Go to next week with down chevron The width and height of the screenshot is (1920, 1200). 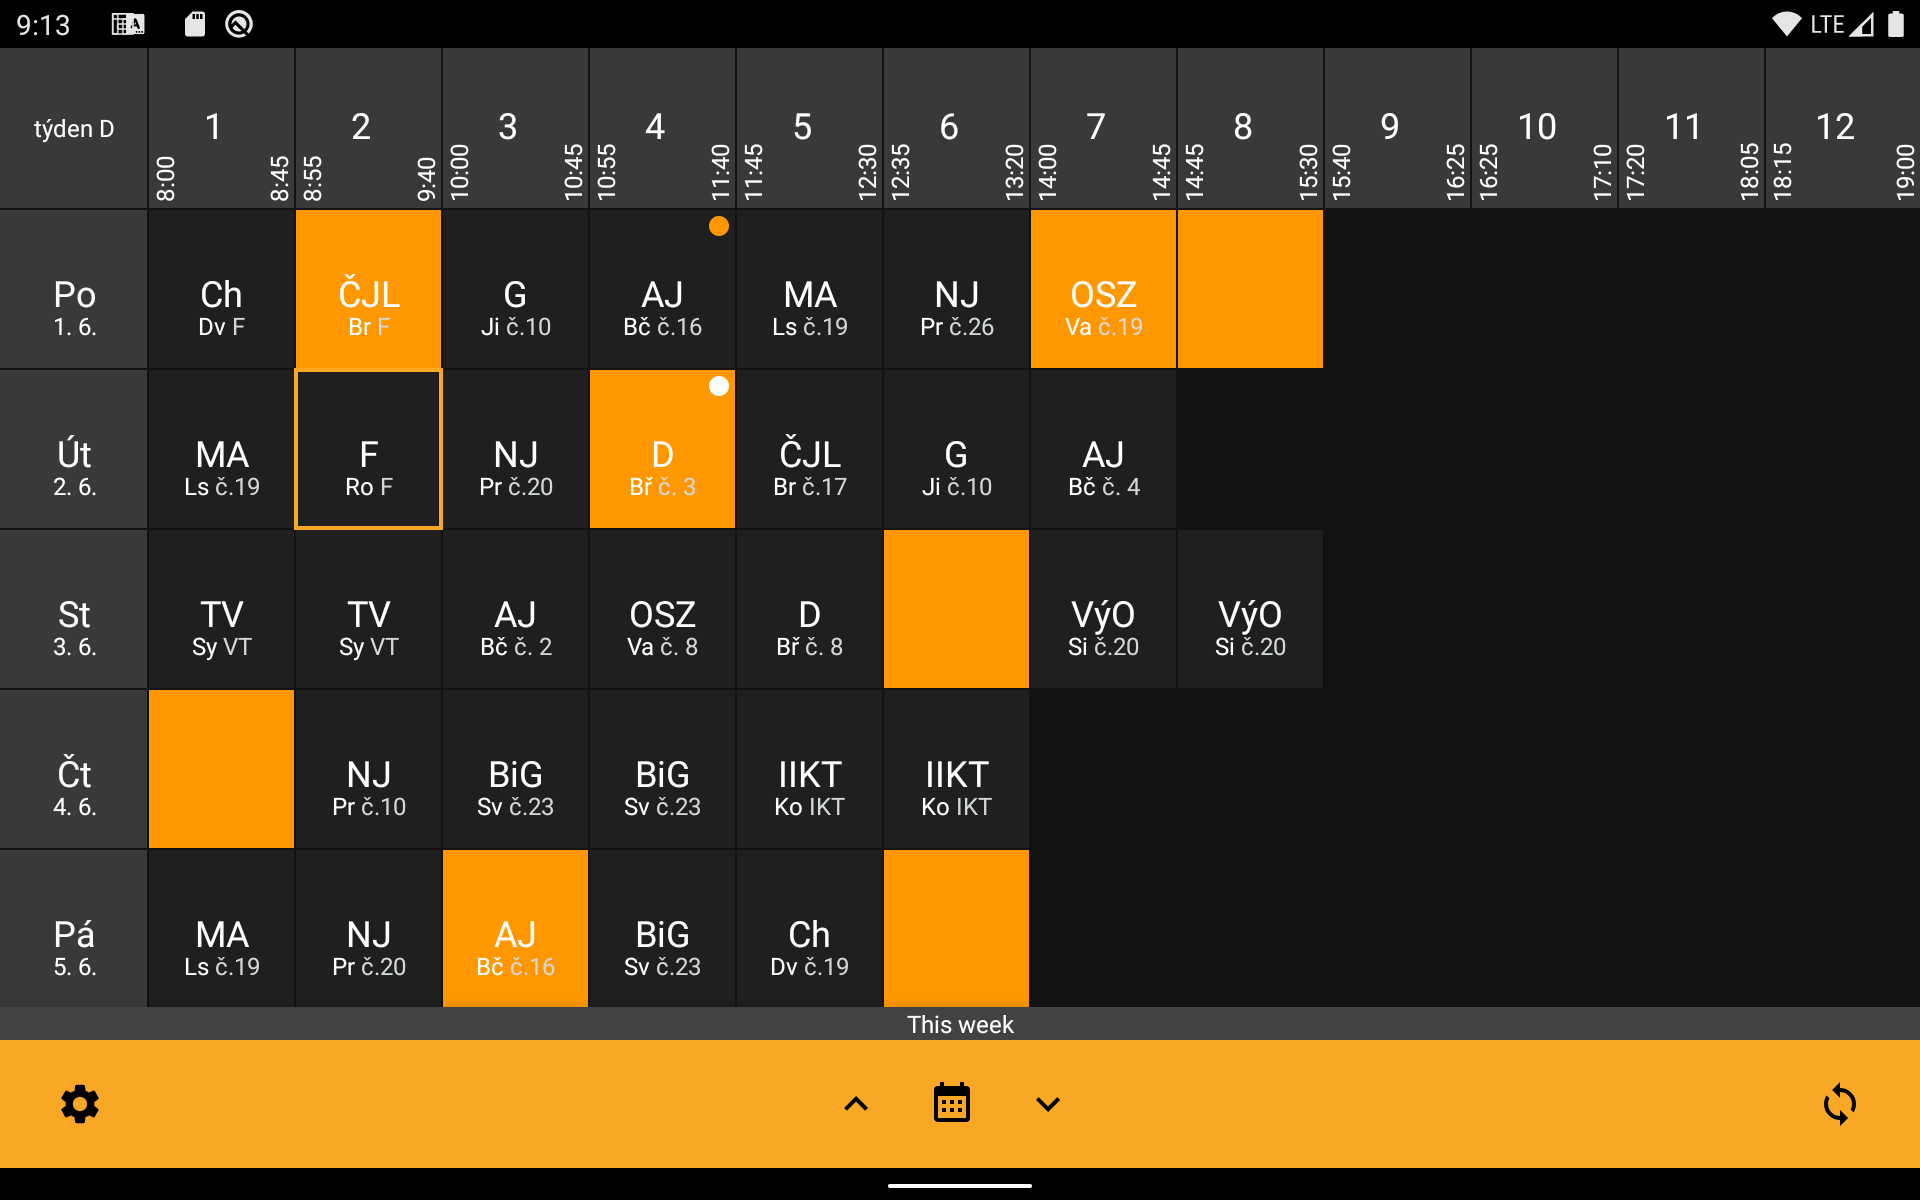coord(1047,1104)
